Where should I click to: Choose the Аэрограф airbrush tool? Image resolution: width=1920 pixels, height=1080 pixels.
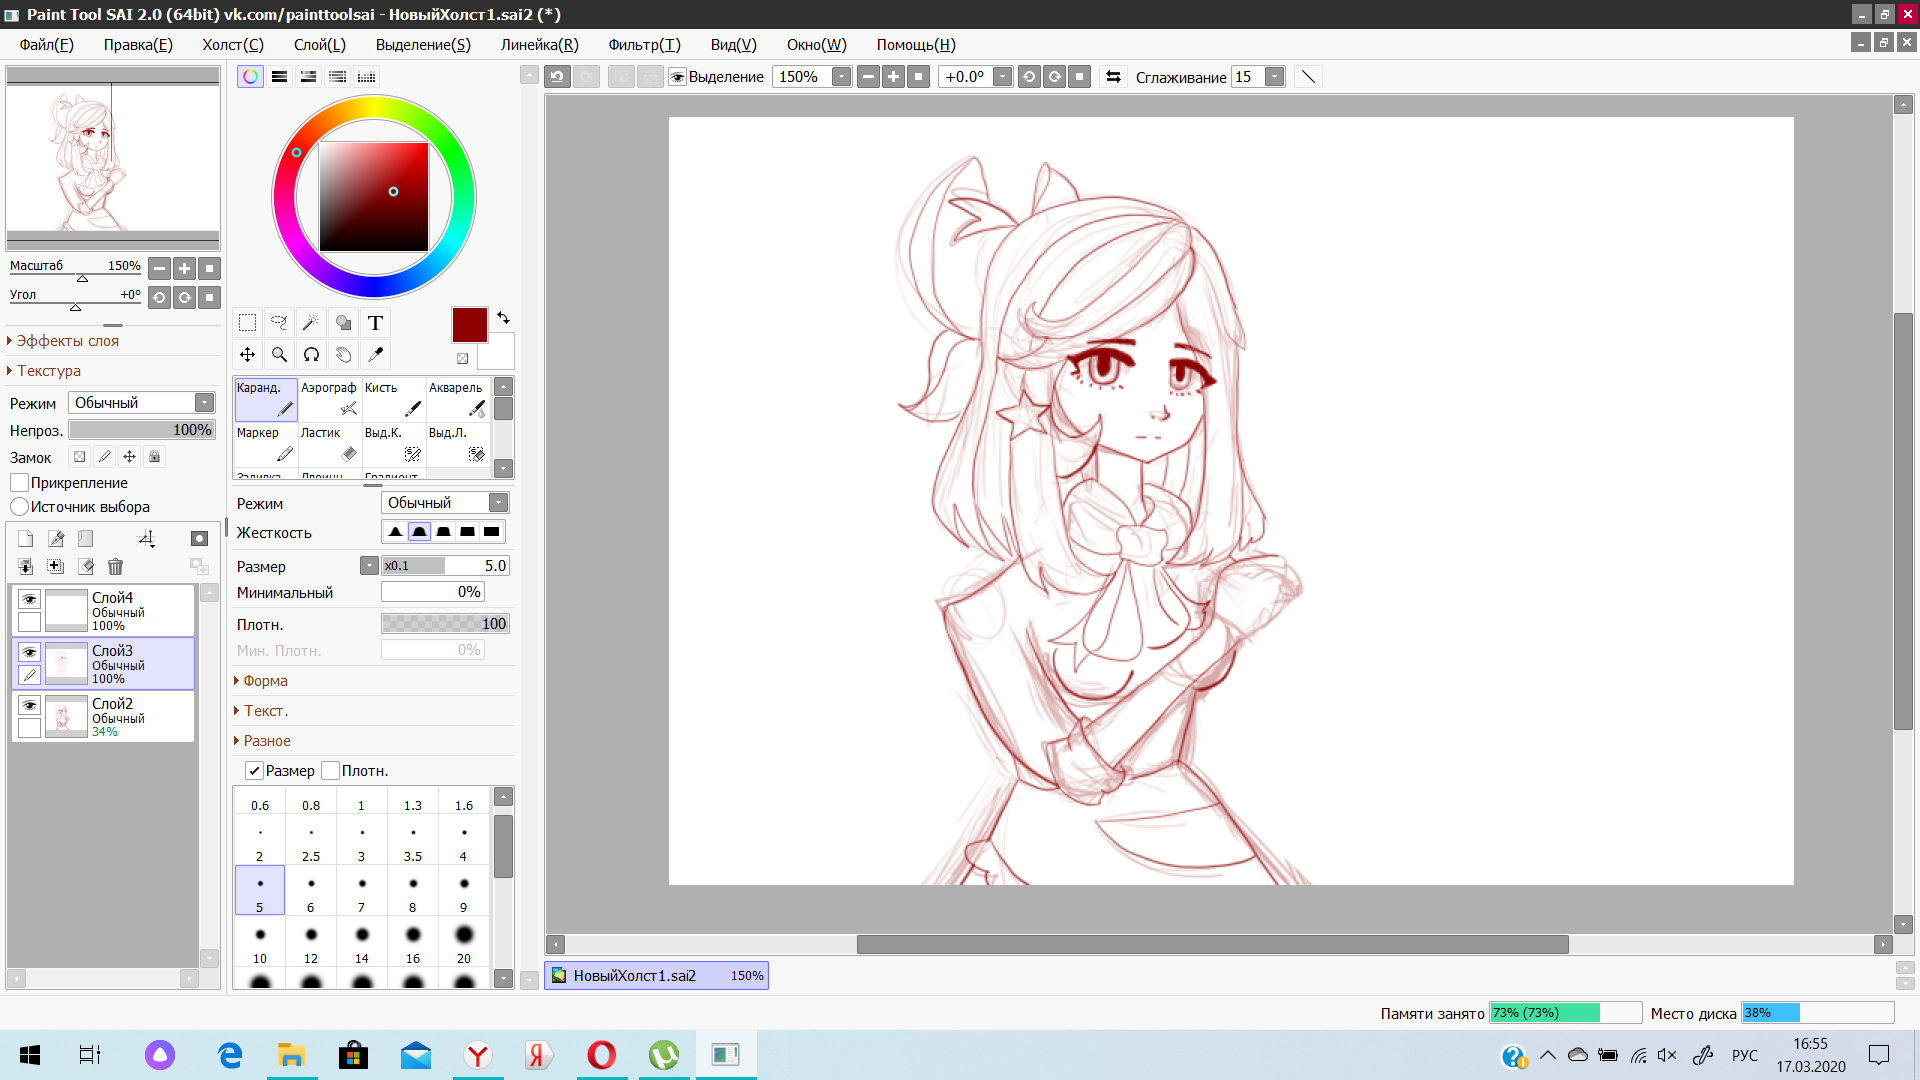tap(329, 399)
